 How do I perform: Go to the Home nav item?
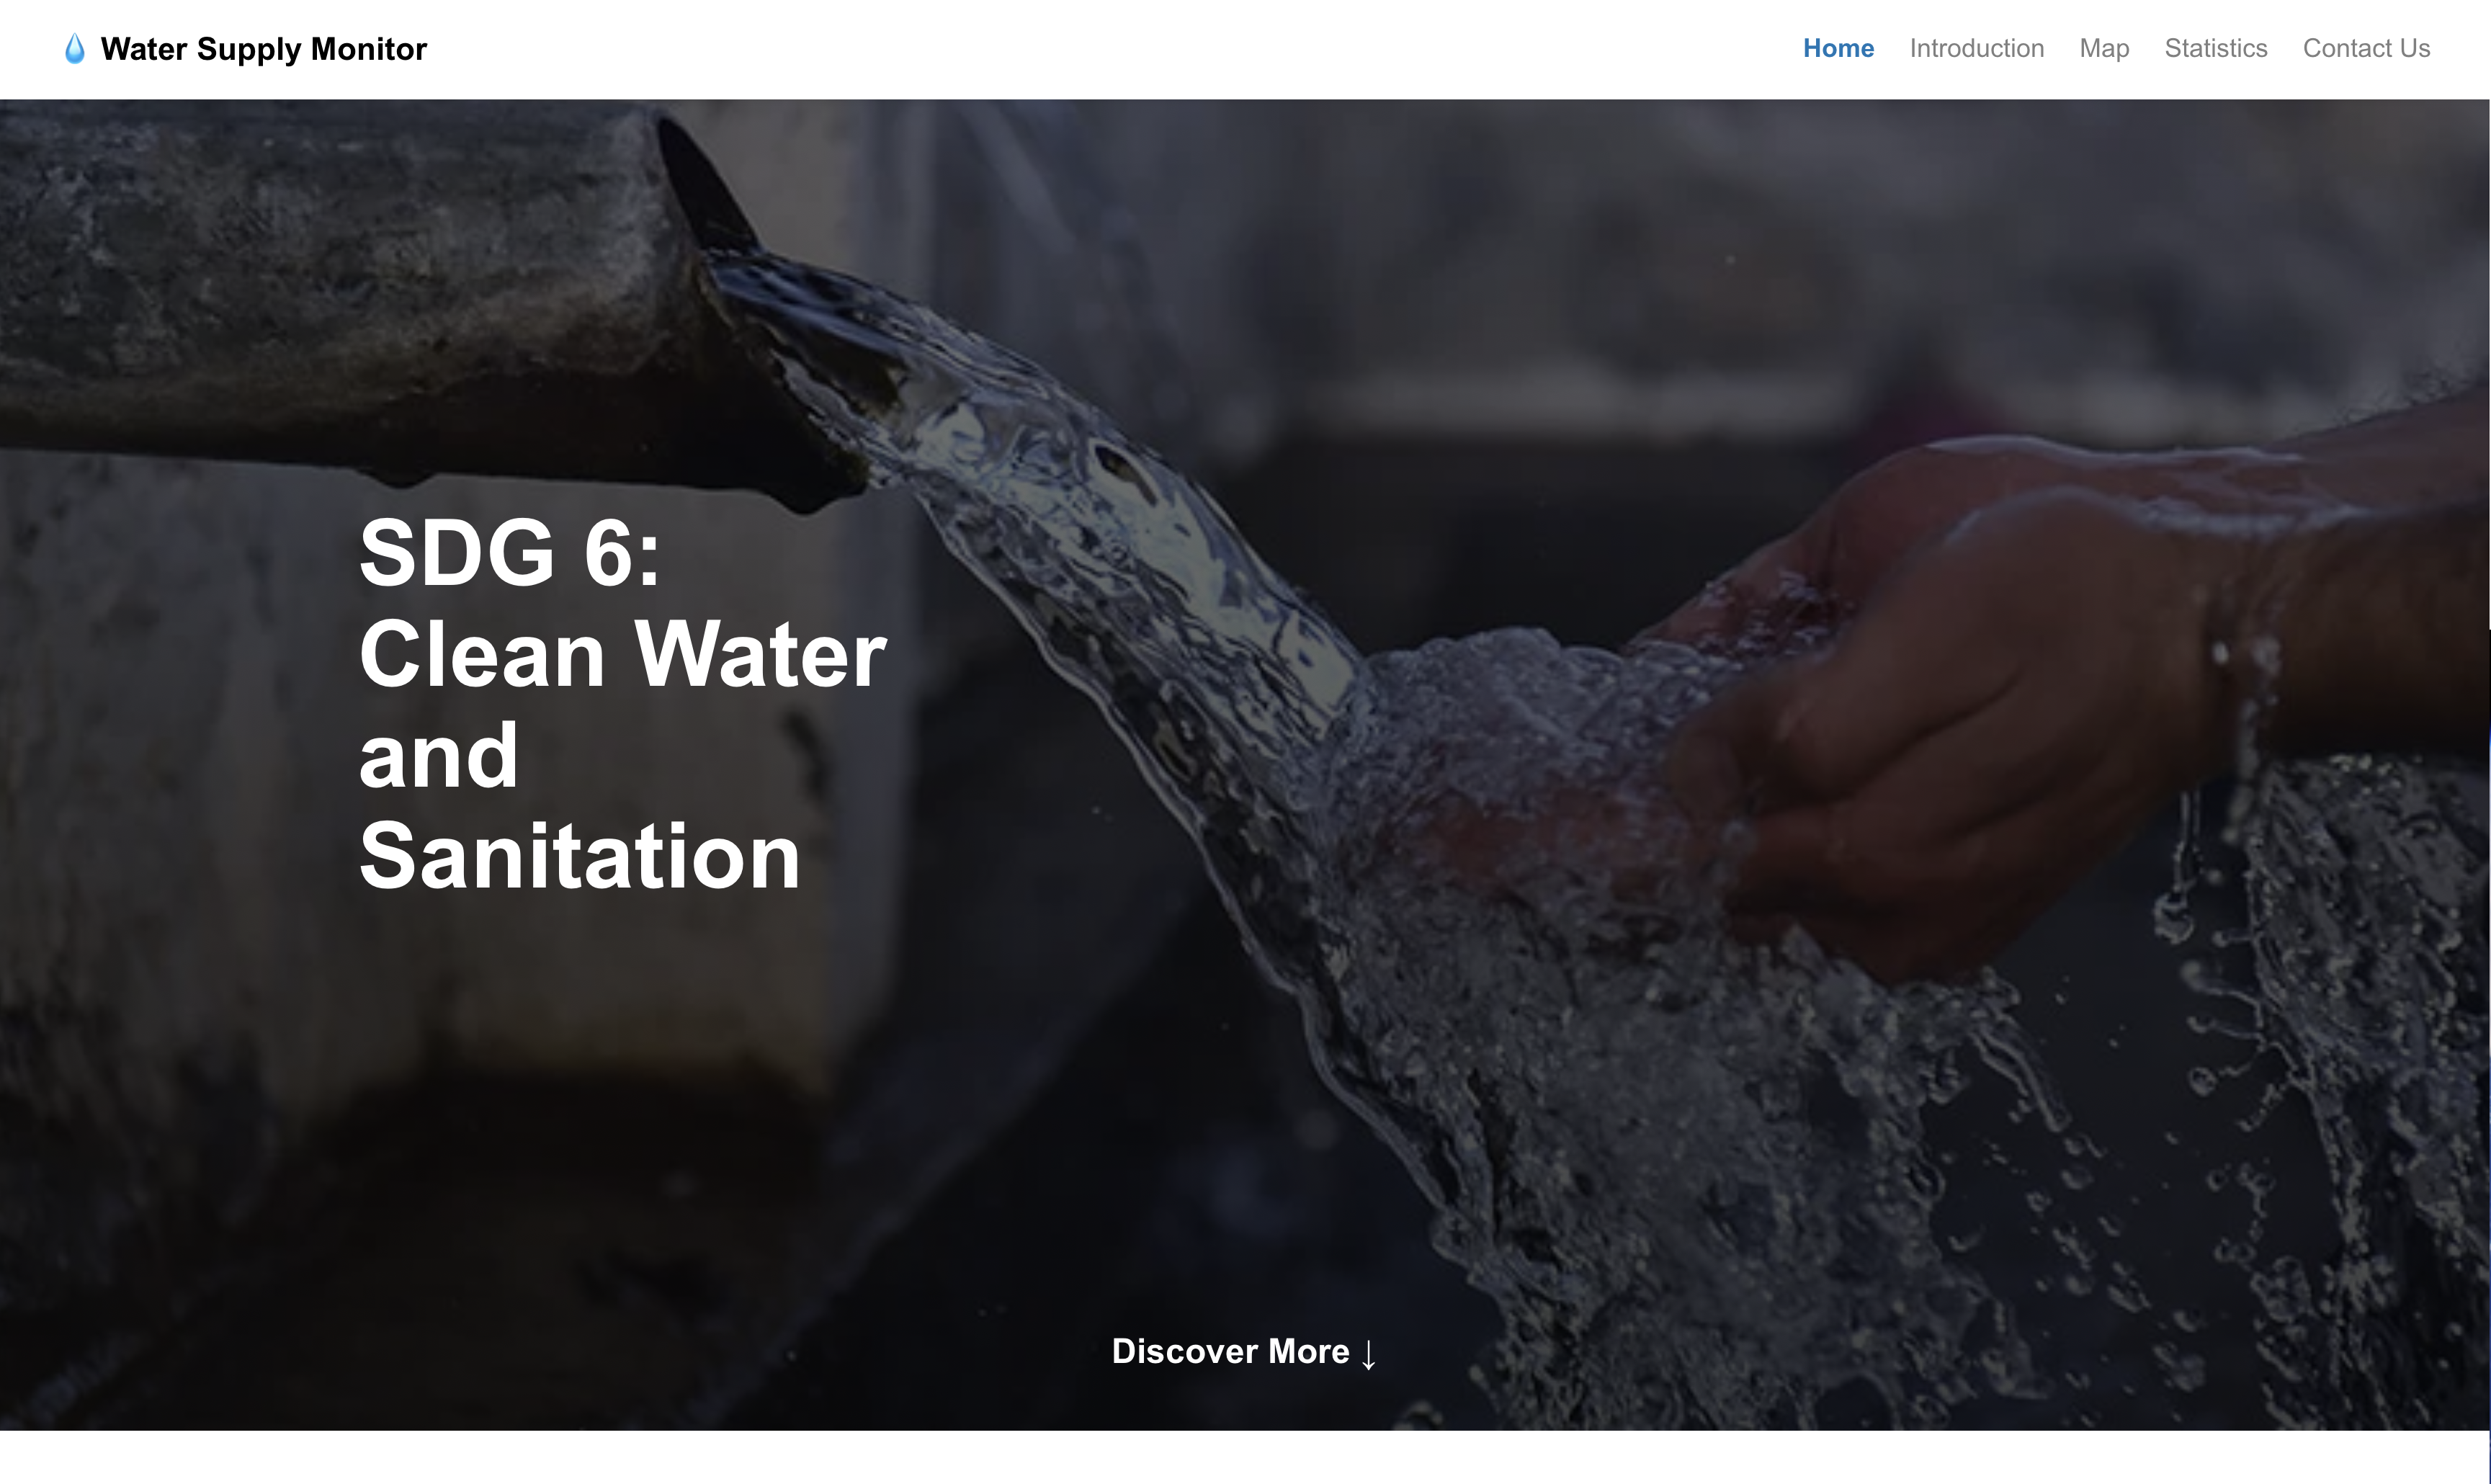point(1838,48)
